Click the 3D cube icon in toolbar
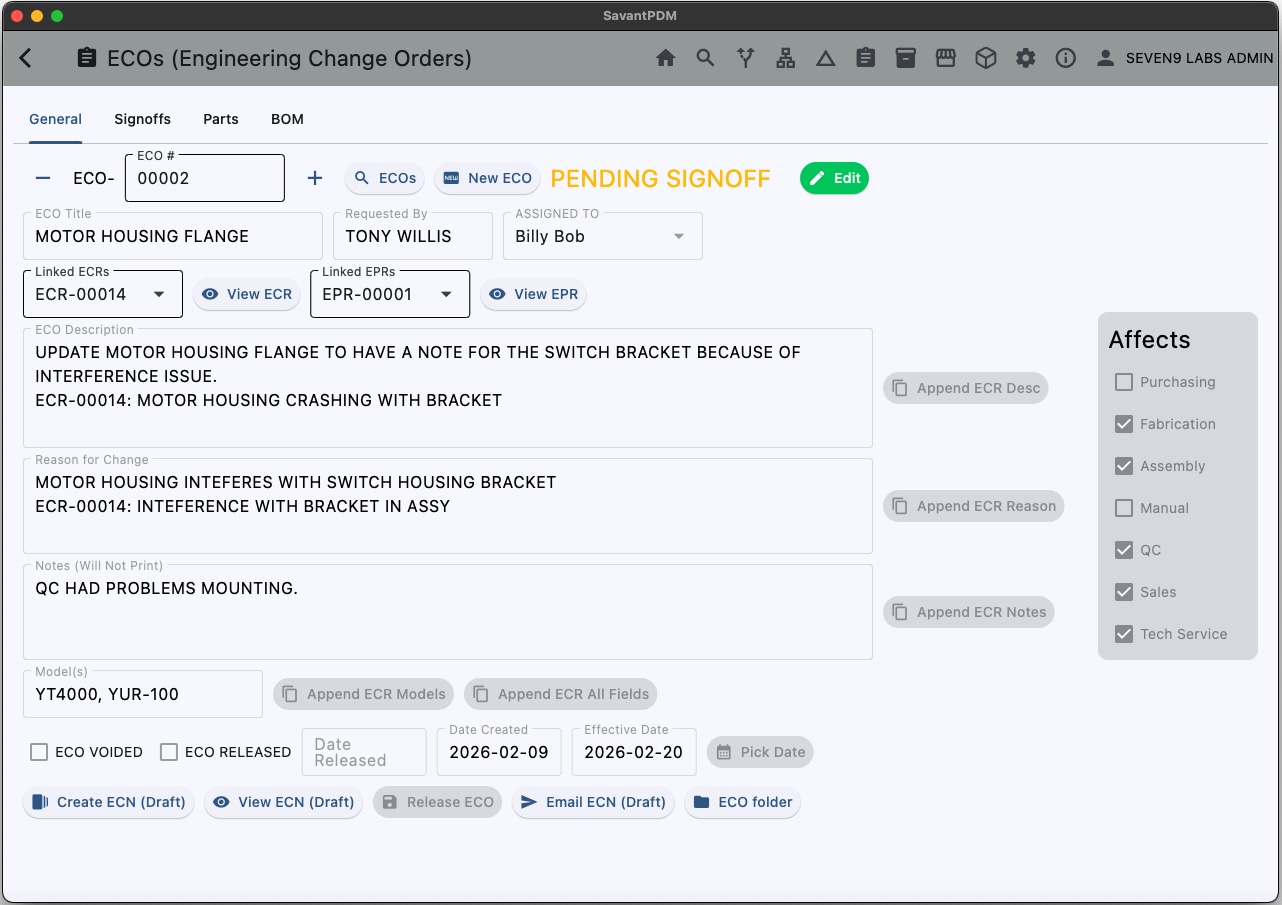This screenshot has width=1282, height=905. click(x=986, y=59)
